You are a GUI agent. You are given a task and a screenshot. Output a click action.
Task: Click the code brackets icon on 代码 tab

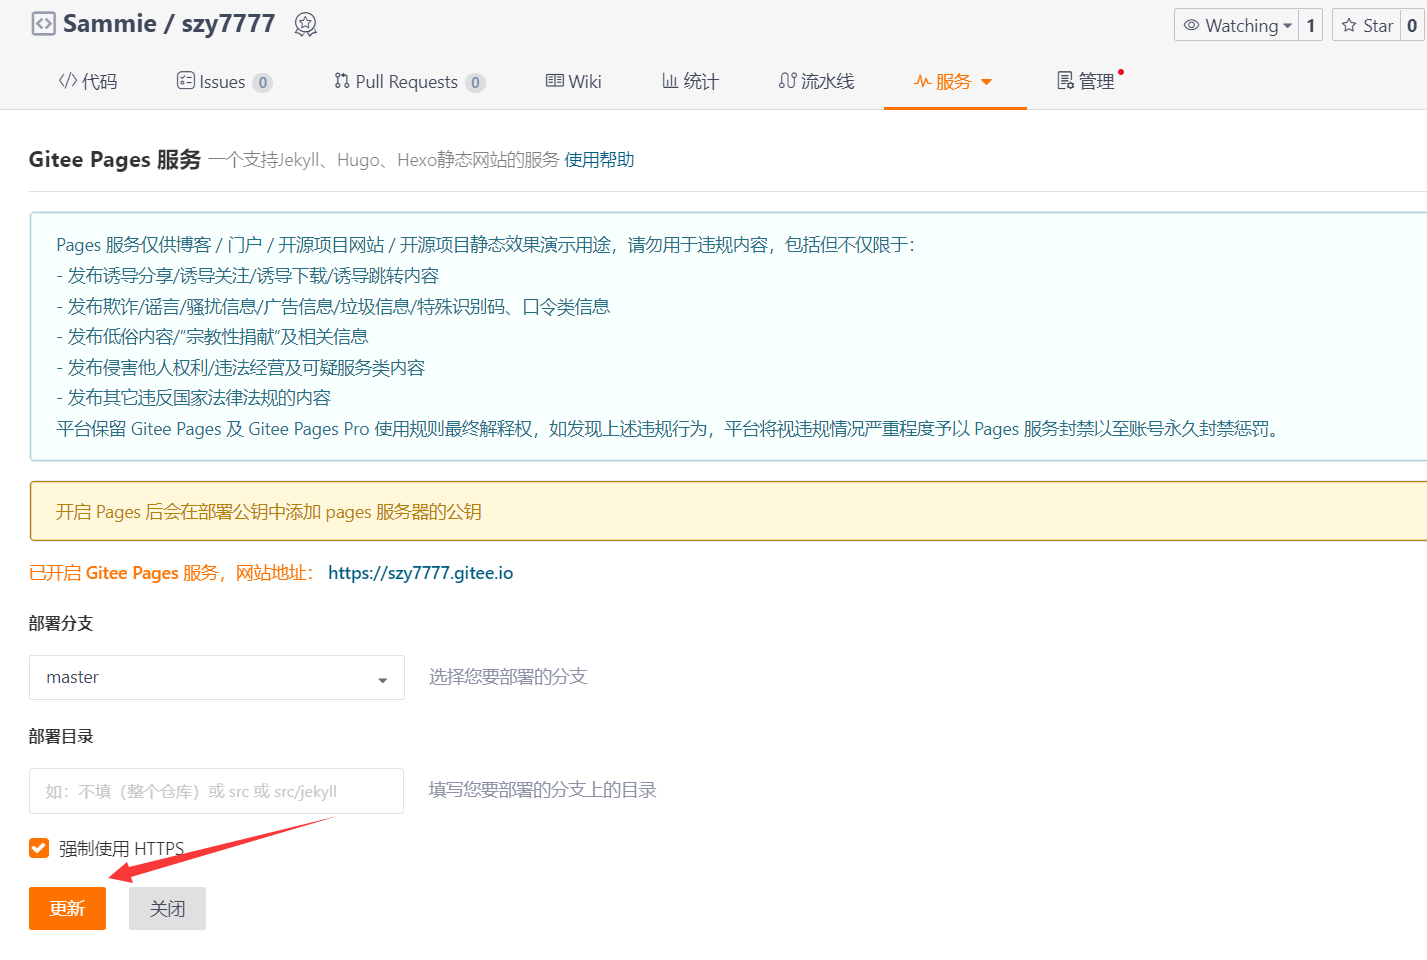pyautogui.click(x=67, y=81)
